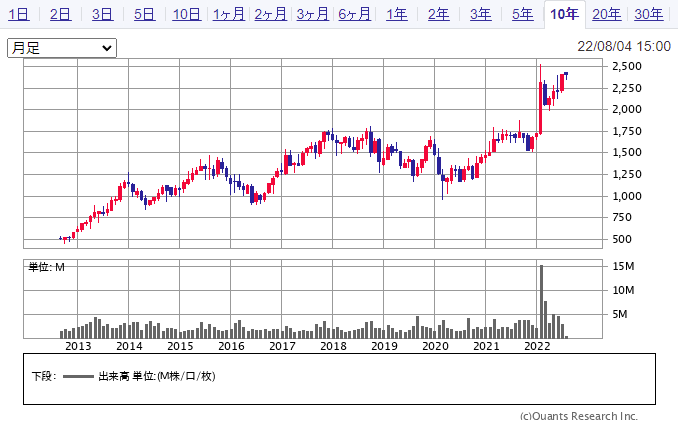
Task: Click the 1,500 price axis label
Action: click(x=627, y=153)
